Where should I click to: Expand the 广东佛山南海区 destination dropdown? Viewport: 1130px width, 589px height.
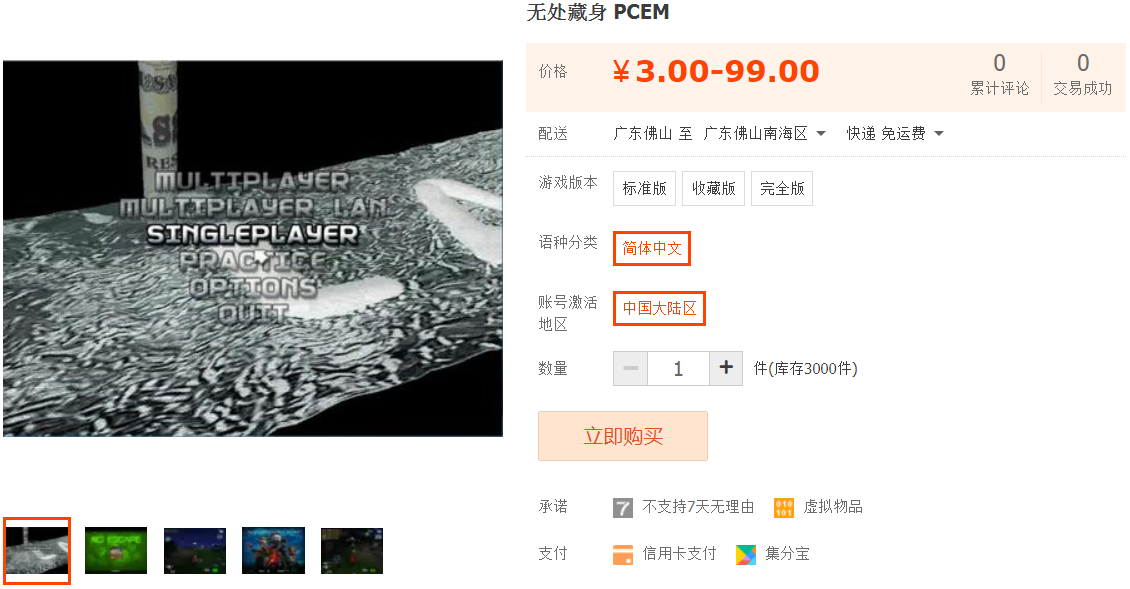(764, 133)
